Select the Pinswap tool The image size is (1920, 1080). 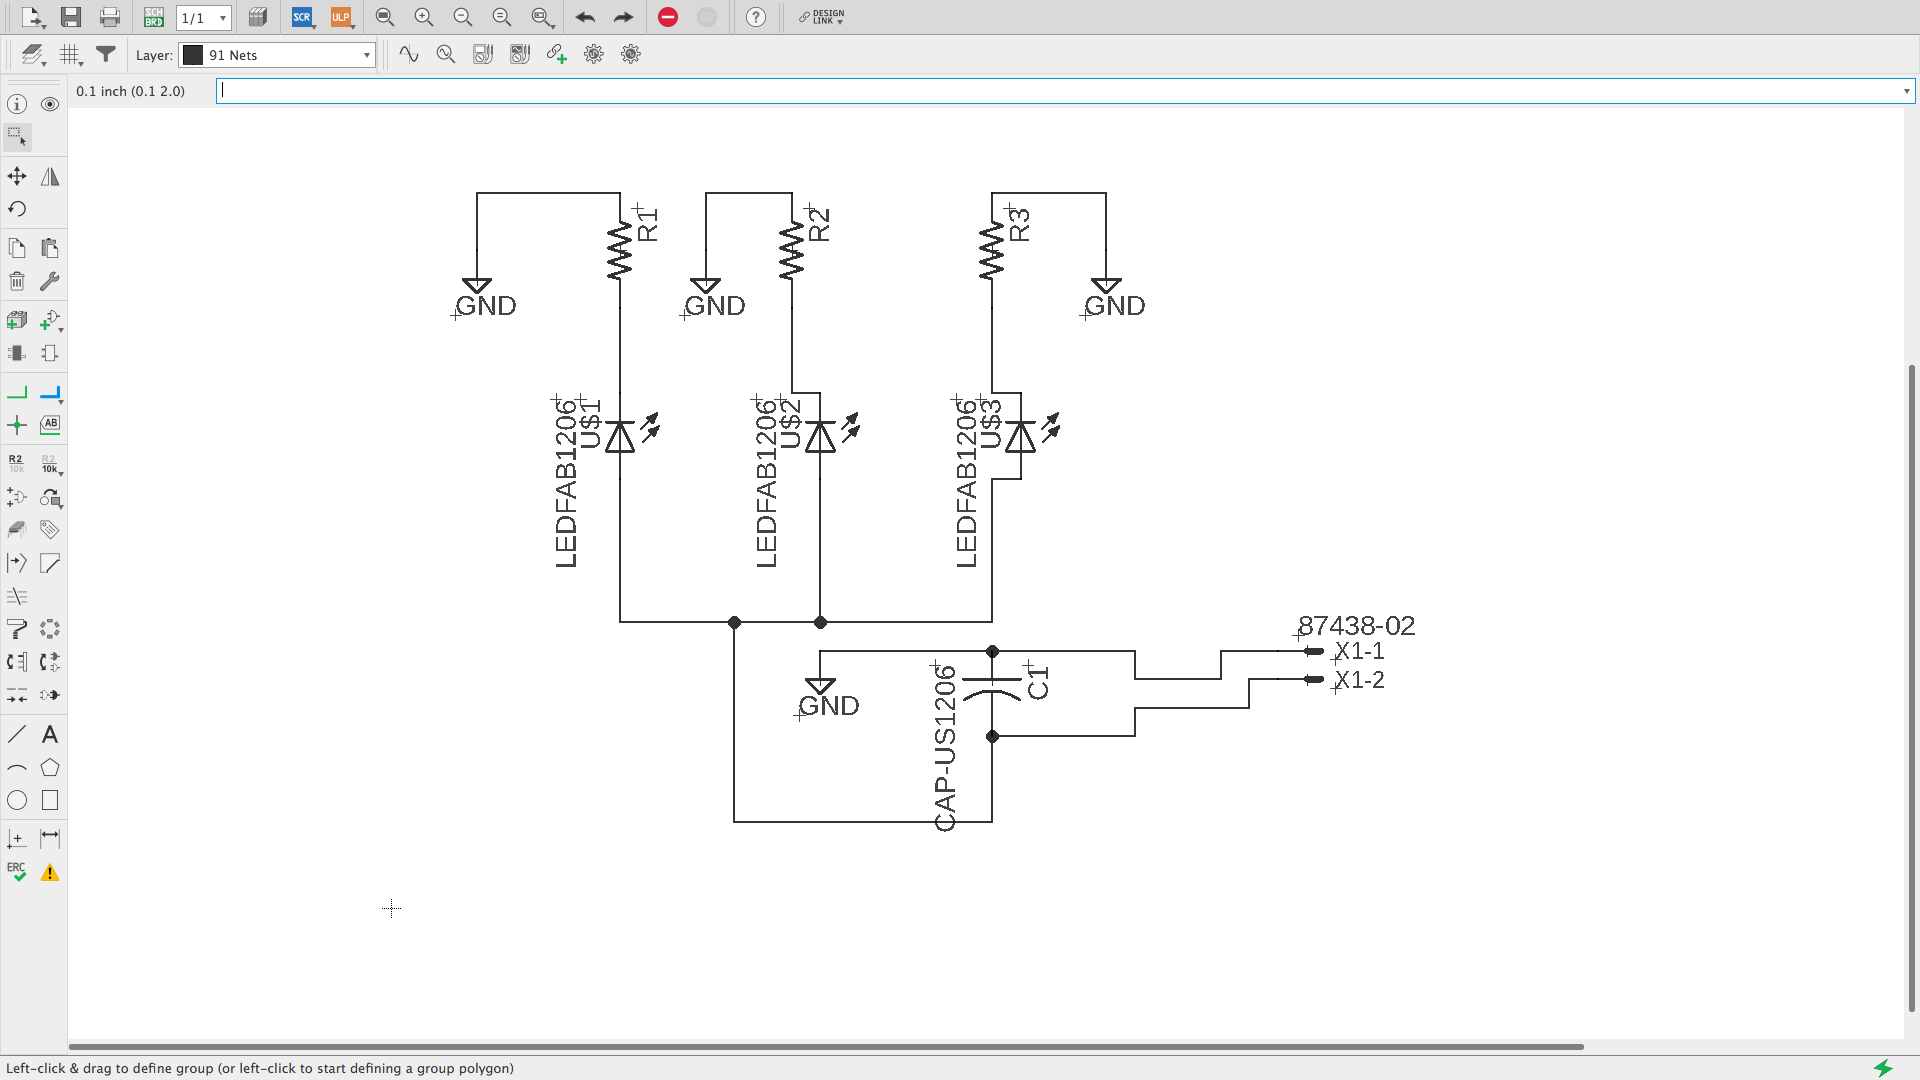coord(17,662)
